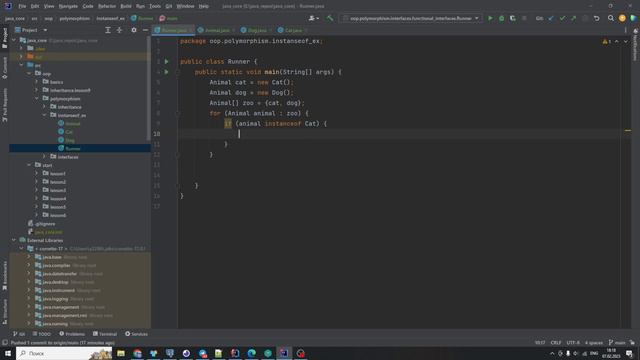Switch to Cat.java editor tab
This screenshot has width=640, height=360.
tap(293, 30)
